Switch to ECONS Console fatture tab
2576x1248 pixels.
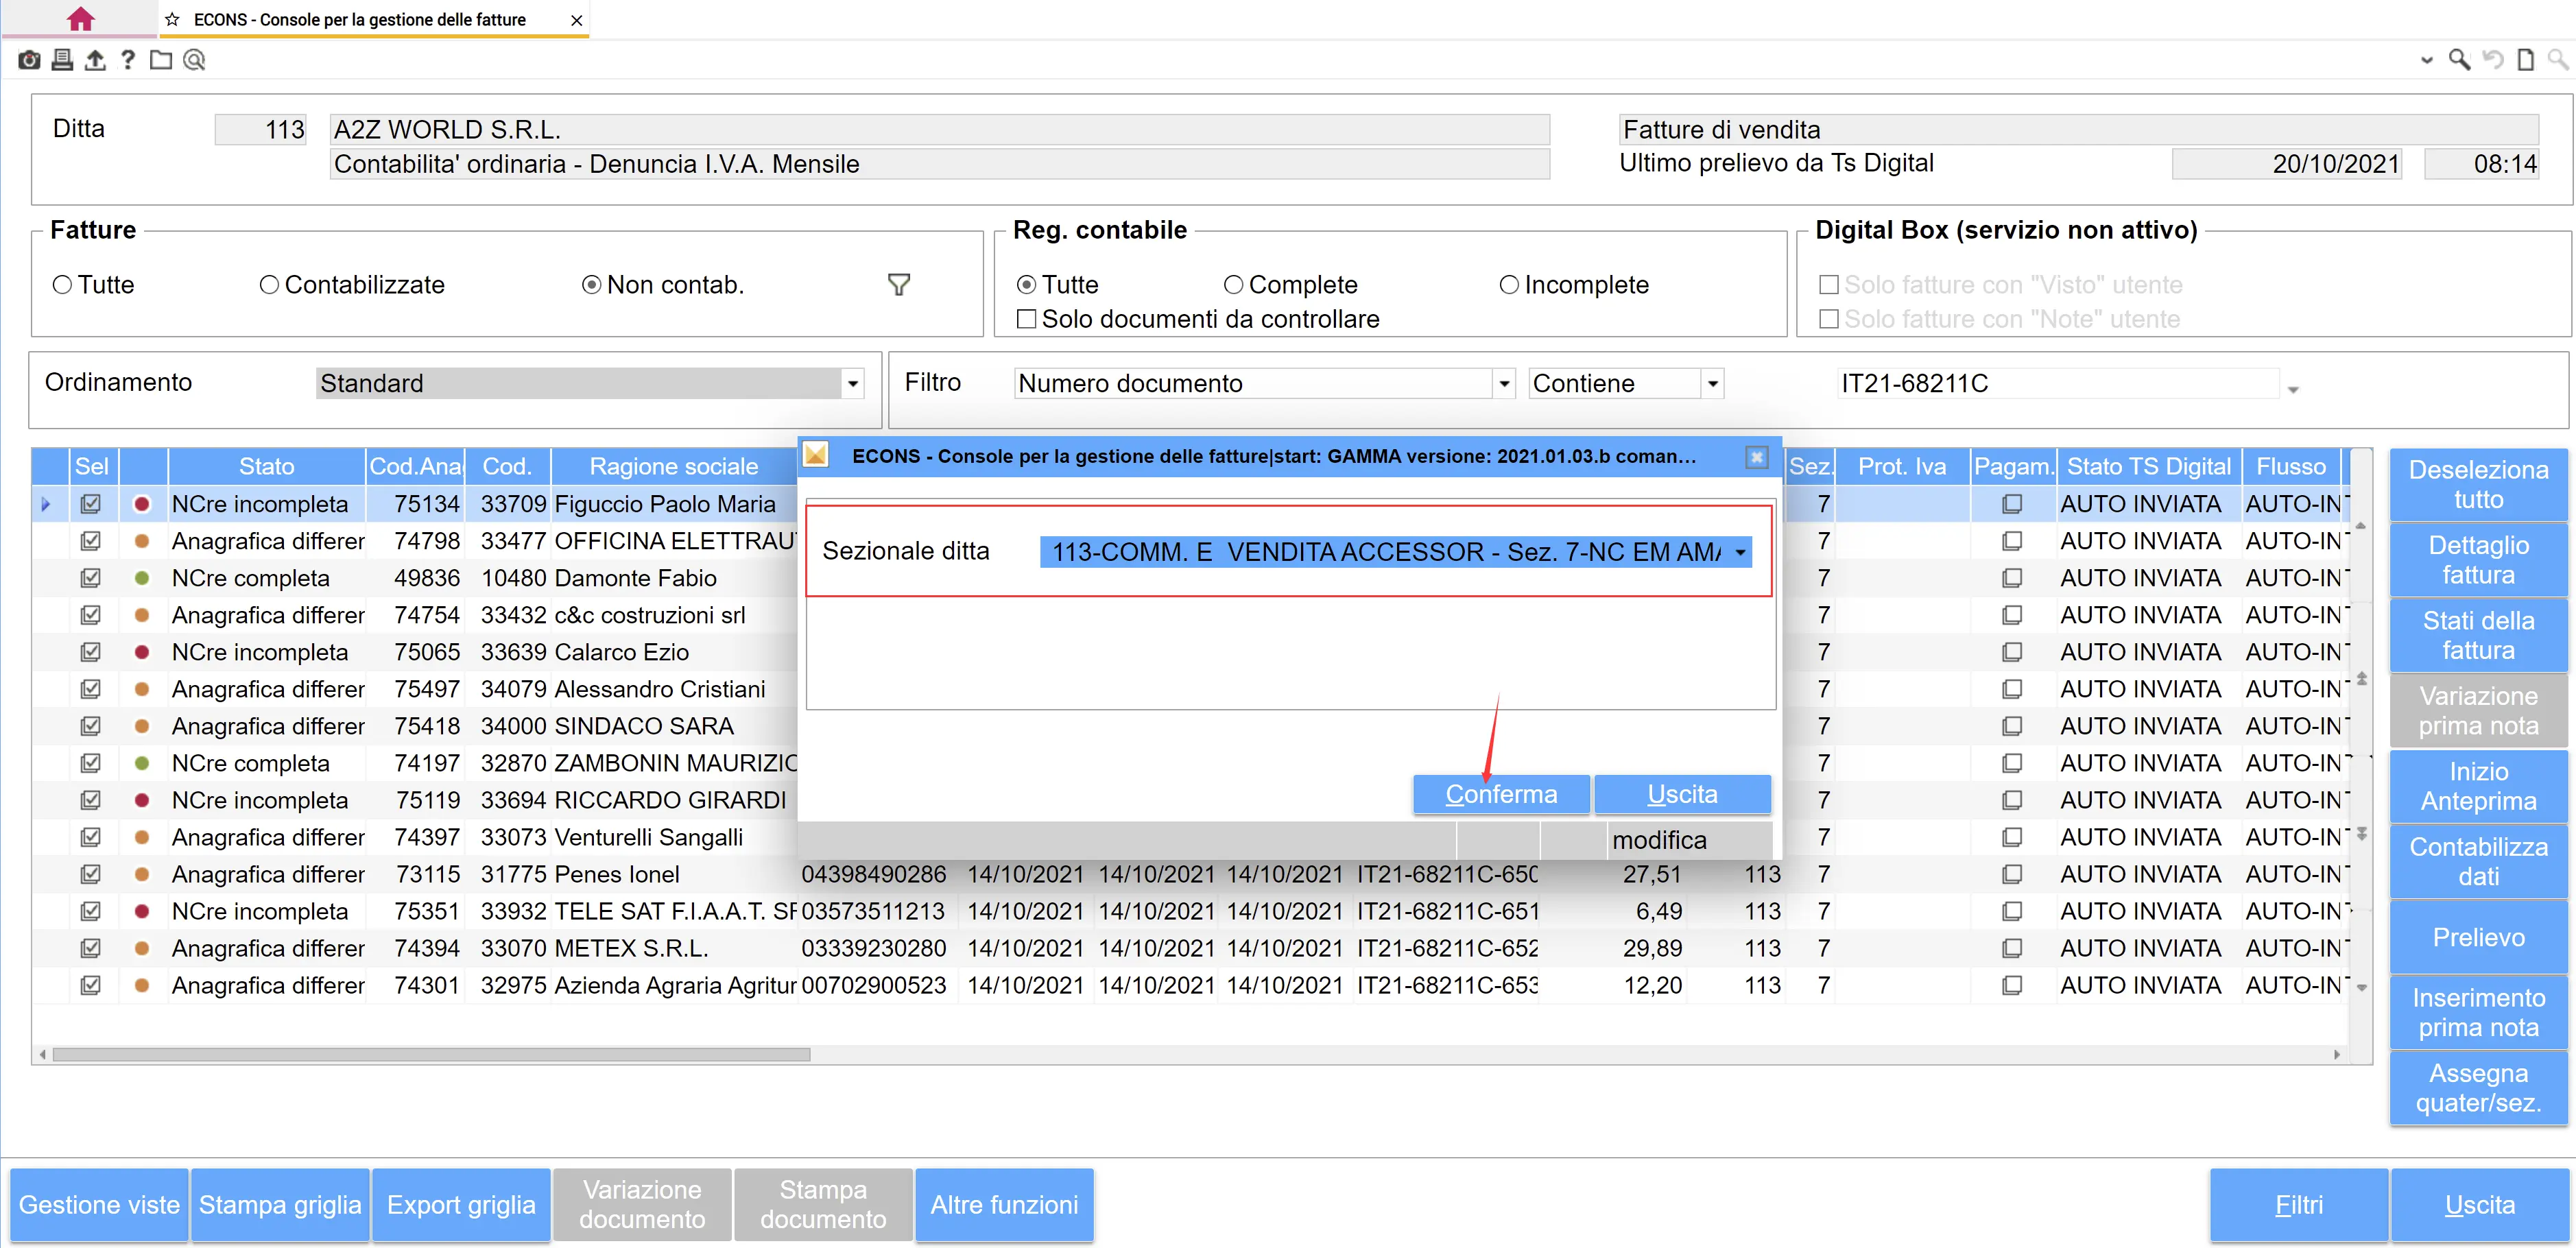(360, 19)
